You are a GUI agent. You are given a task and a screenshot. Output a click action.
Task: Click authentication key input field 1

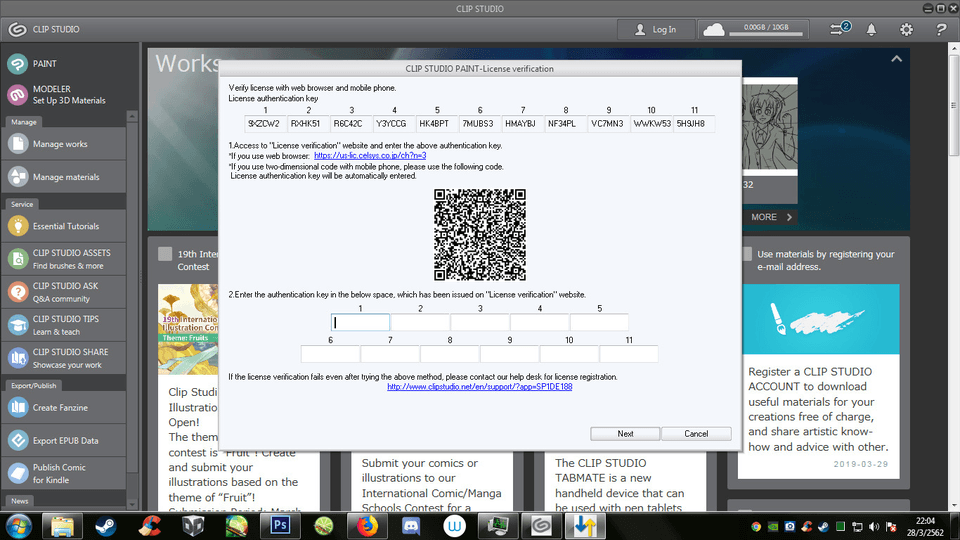click(x=360, y=322)
